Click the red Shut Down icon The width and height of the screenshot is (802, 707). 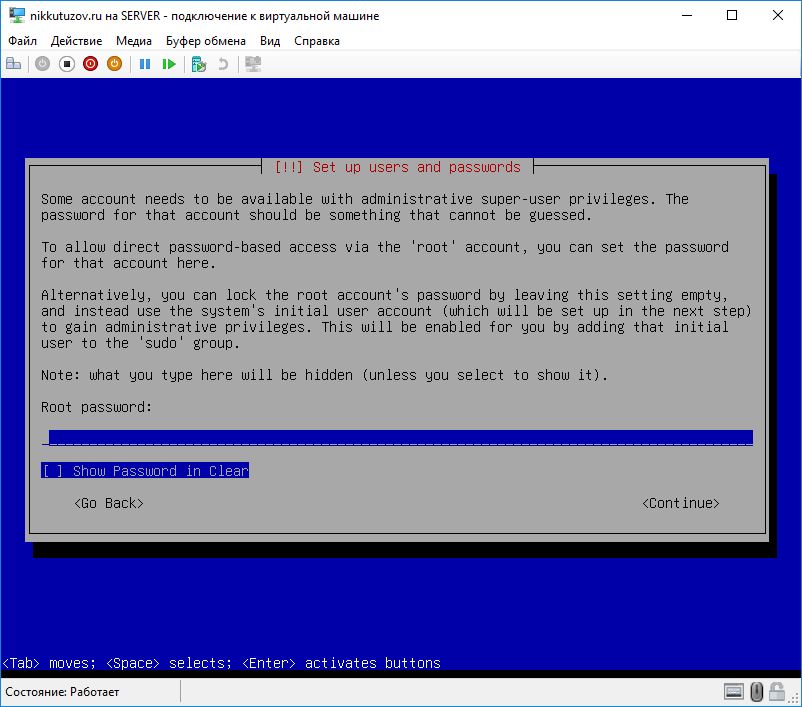click(90, 64)
